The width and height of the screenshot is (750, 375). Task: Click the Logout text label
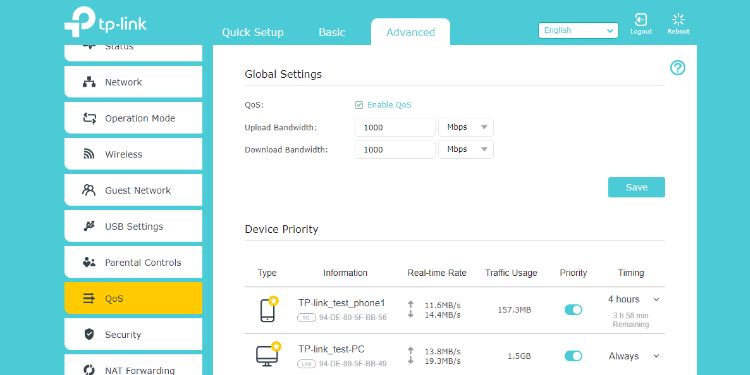point(641,32)
